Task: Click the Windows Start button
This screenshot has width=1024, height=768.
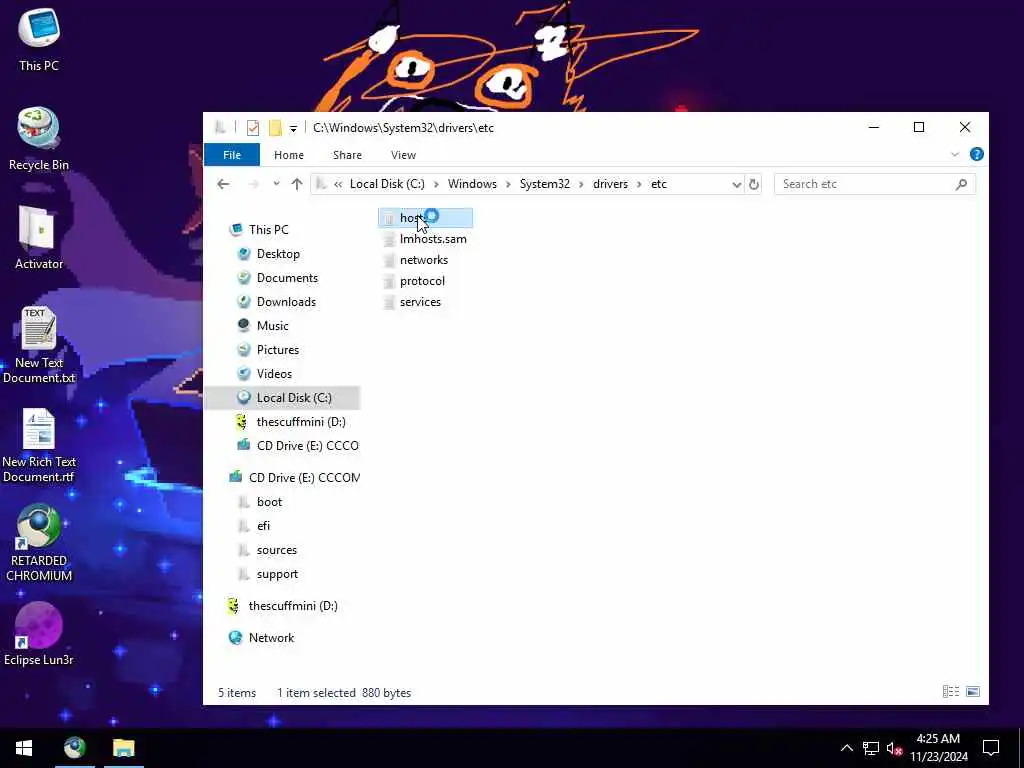Action: tap(24, 748)
